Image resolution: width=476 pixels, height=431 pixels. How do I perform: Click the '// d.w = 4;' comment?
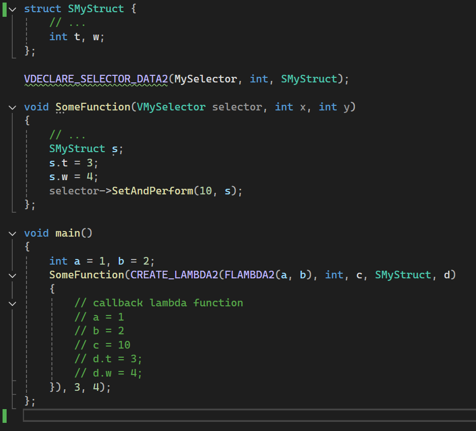click(108, 373)
